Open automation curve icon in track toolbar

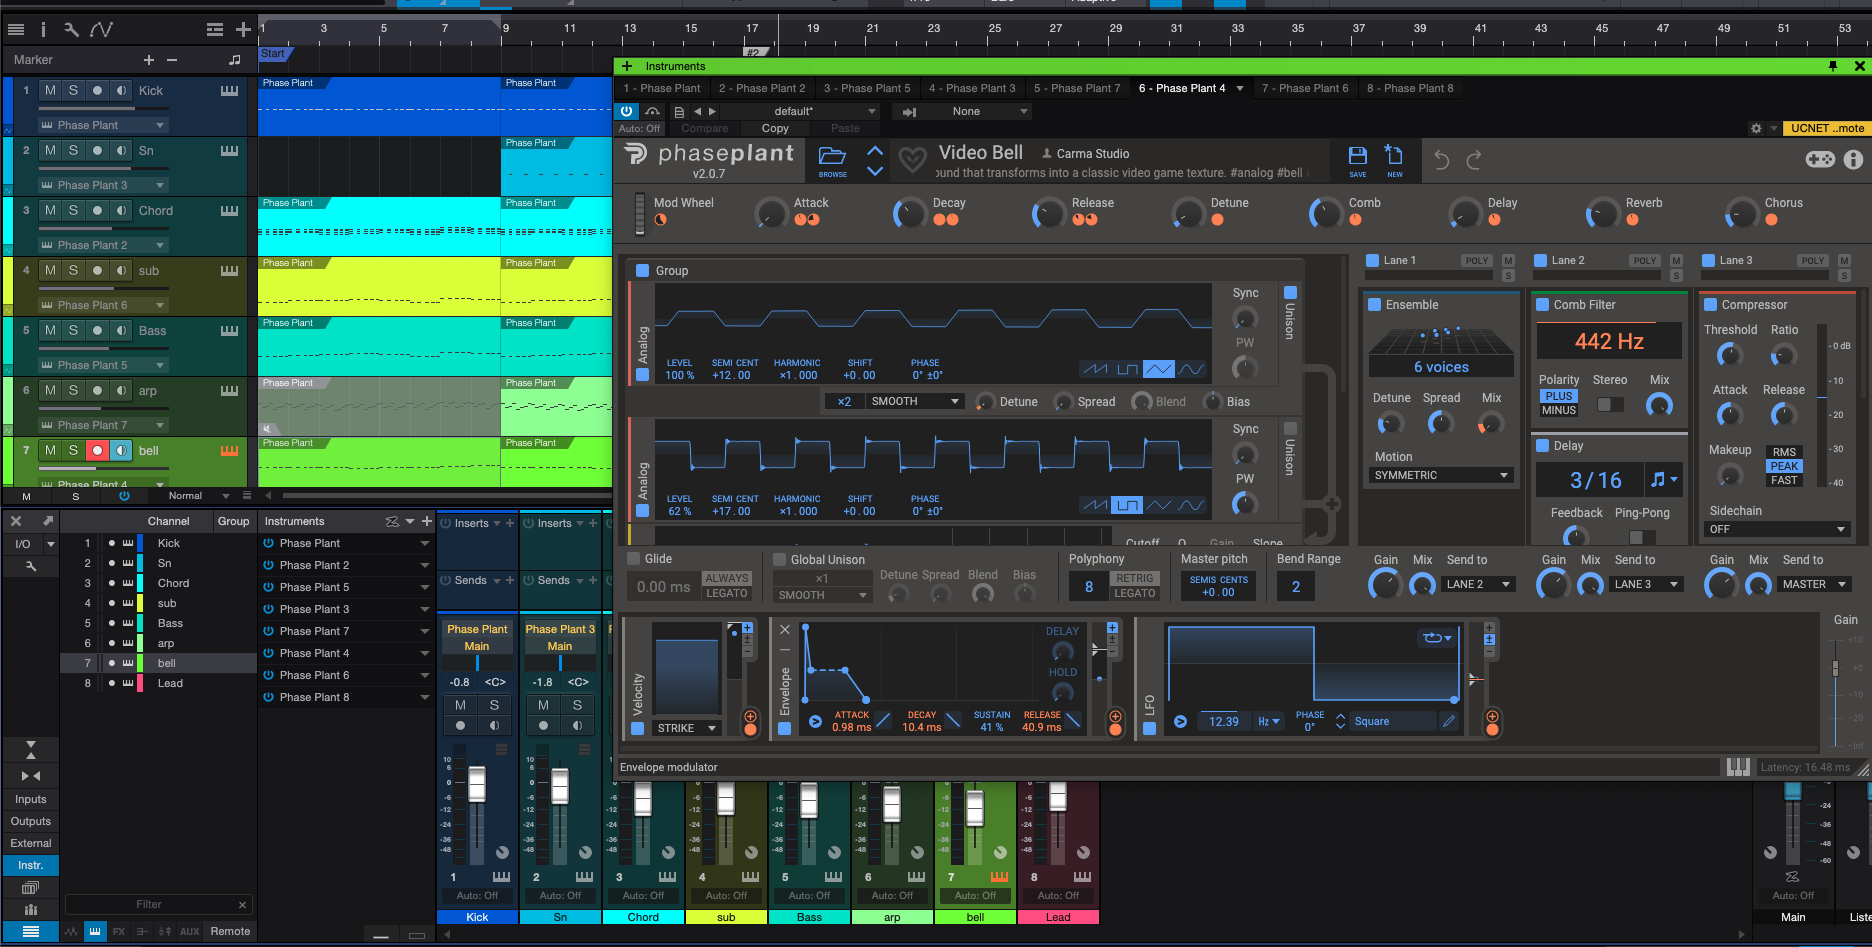(101, 30)
